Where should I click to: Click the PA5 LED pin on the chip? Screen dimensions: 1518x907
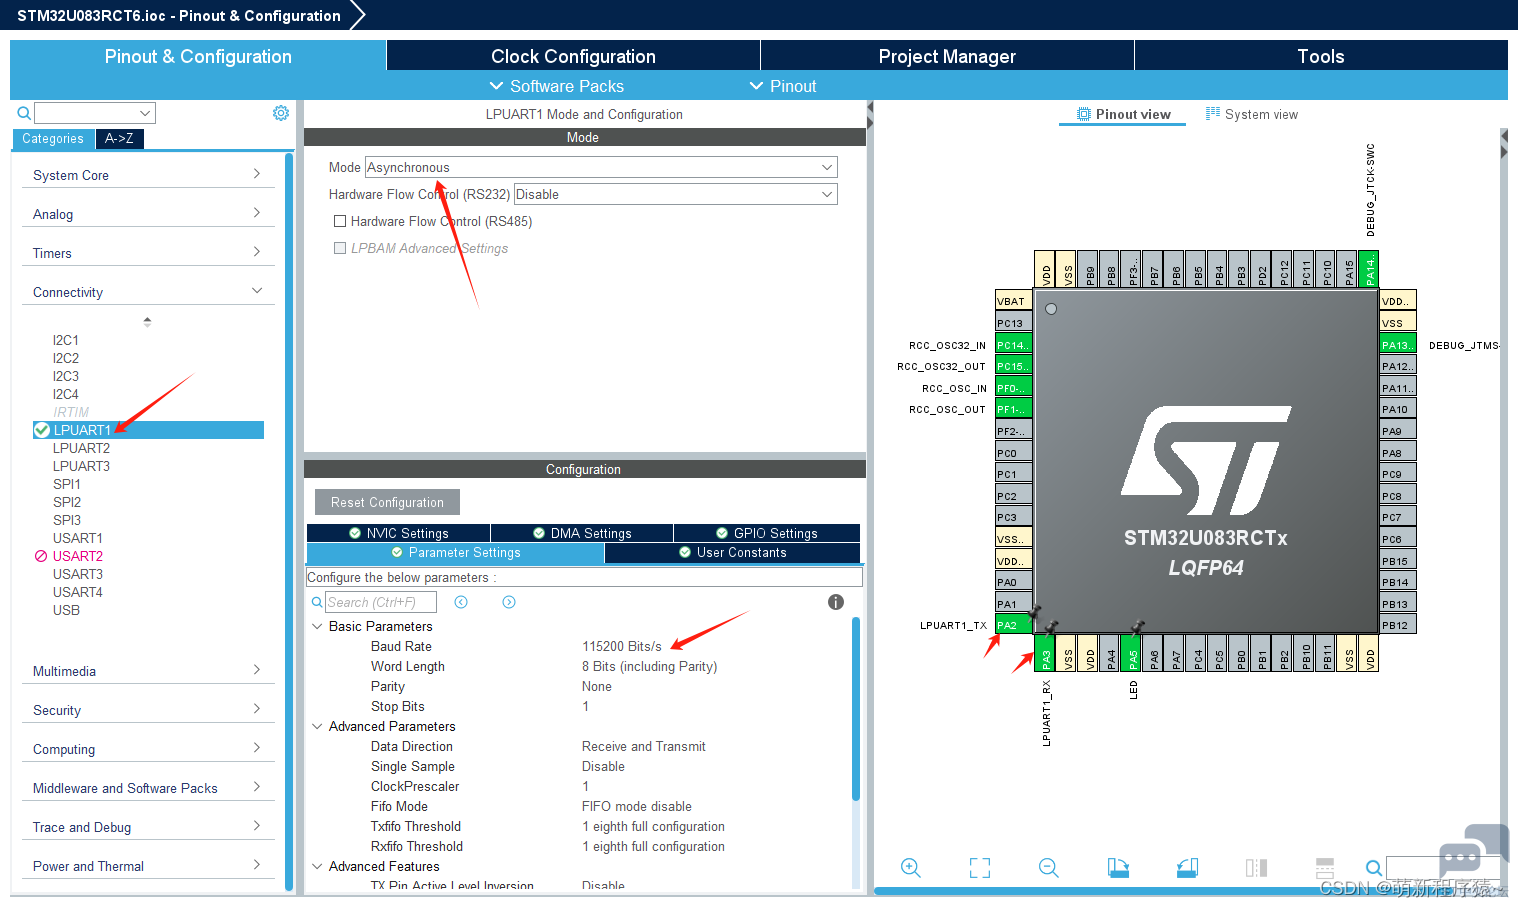pyautogui.click(x=1133, y=653)
